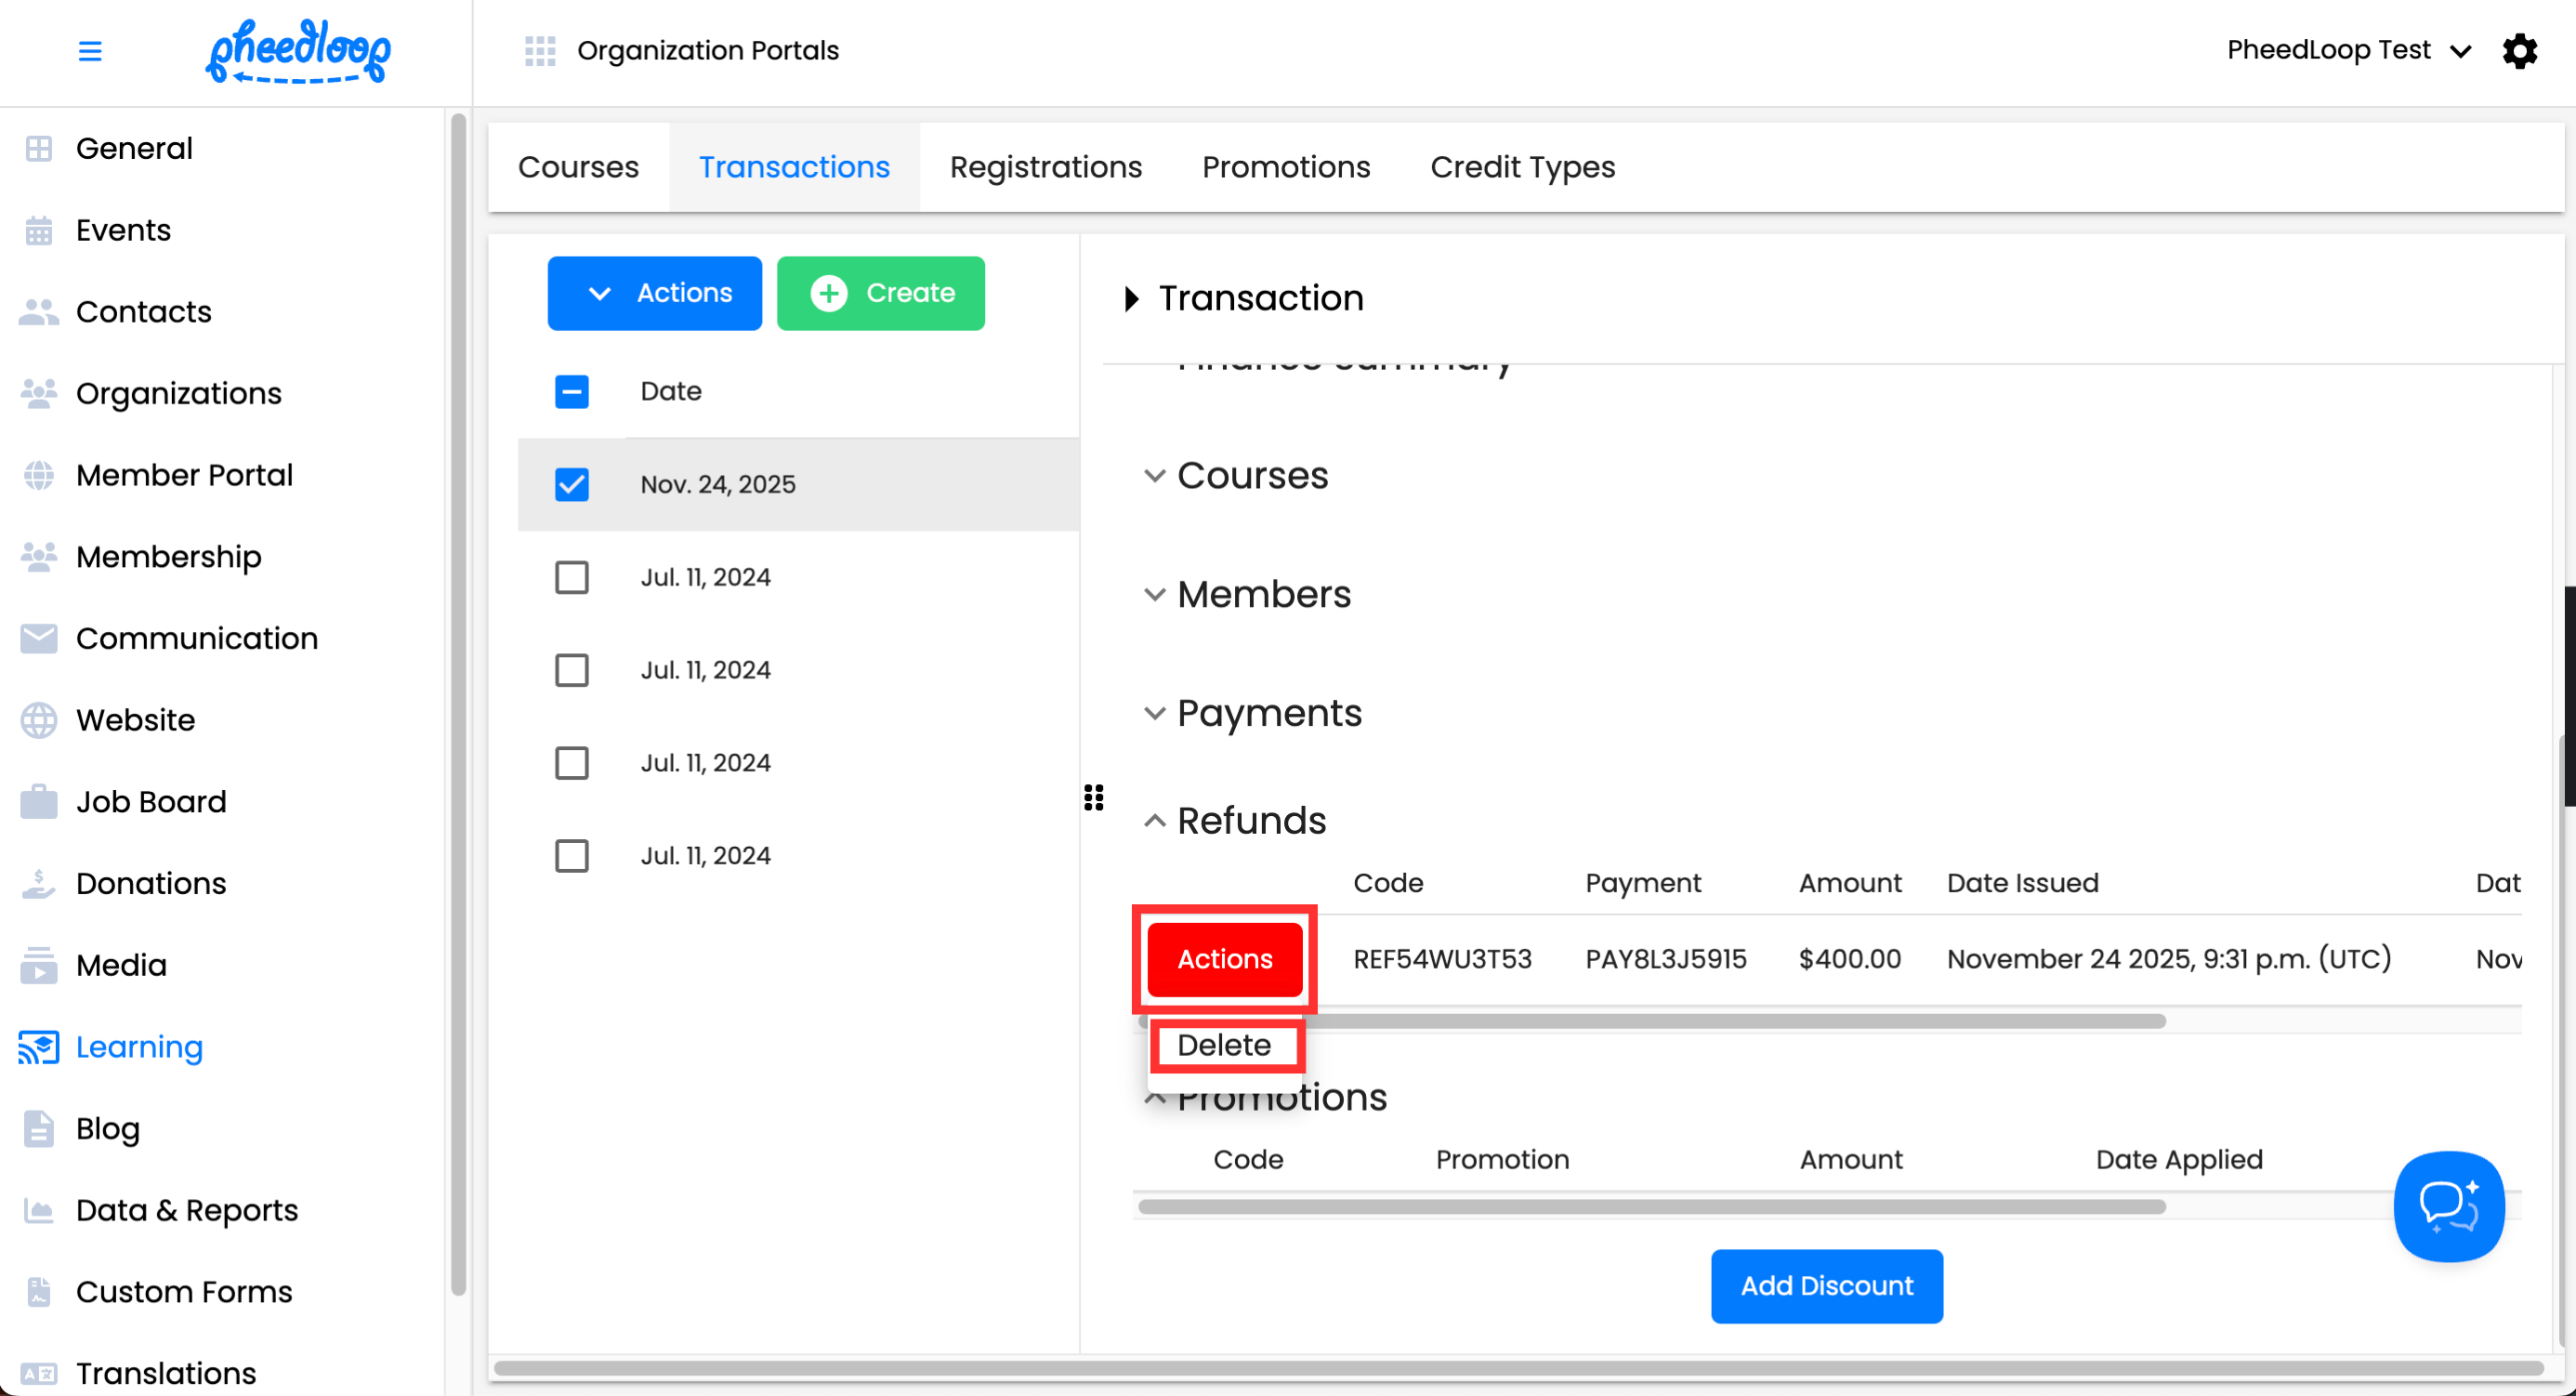Switch to the Registrations tab
Screen dimensions: 2576x1396
[1045, 167]
